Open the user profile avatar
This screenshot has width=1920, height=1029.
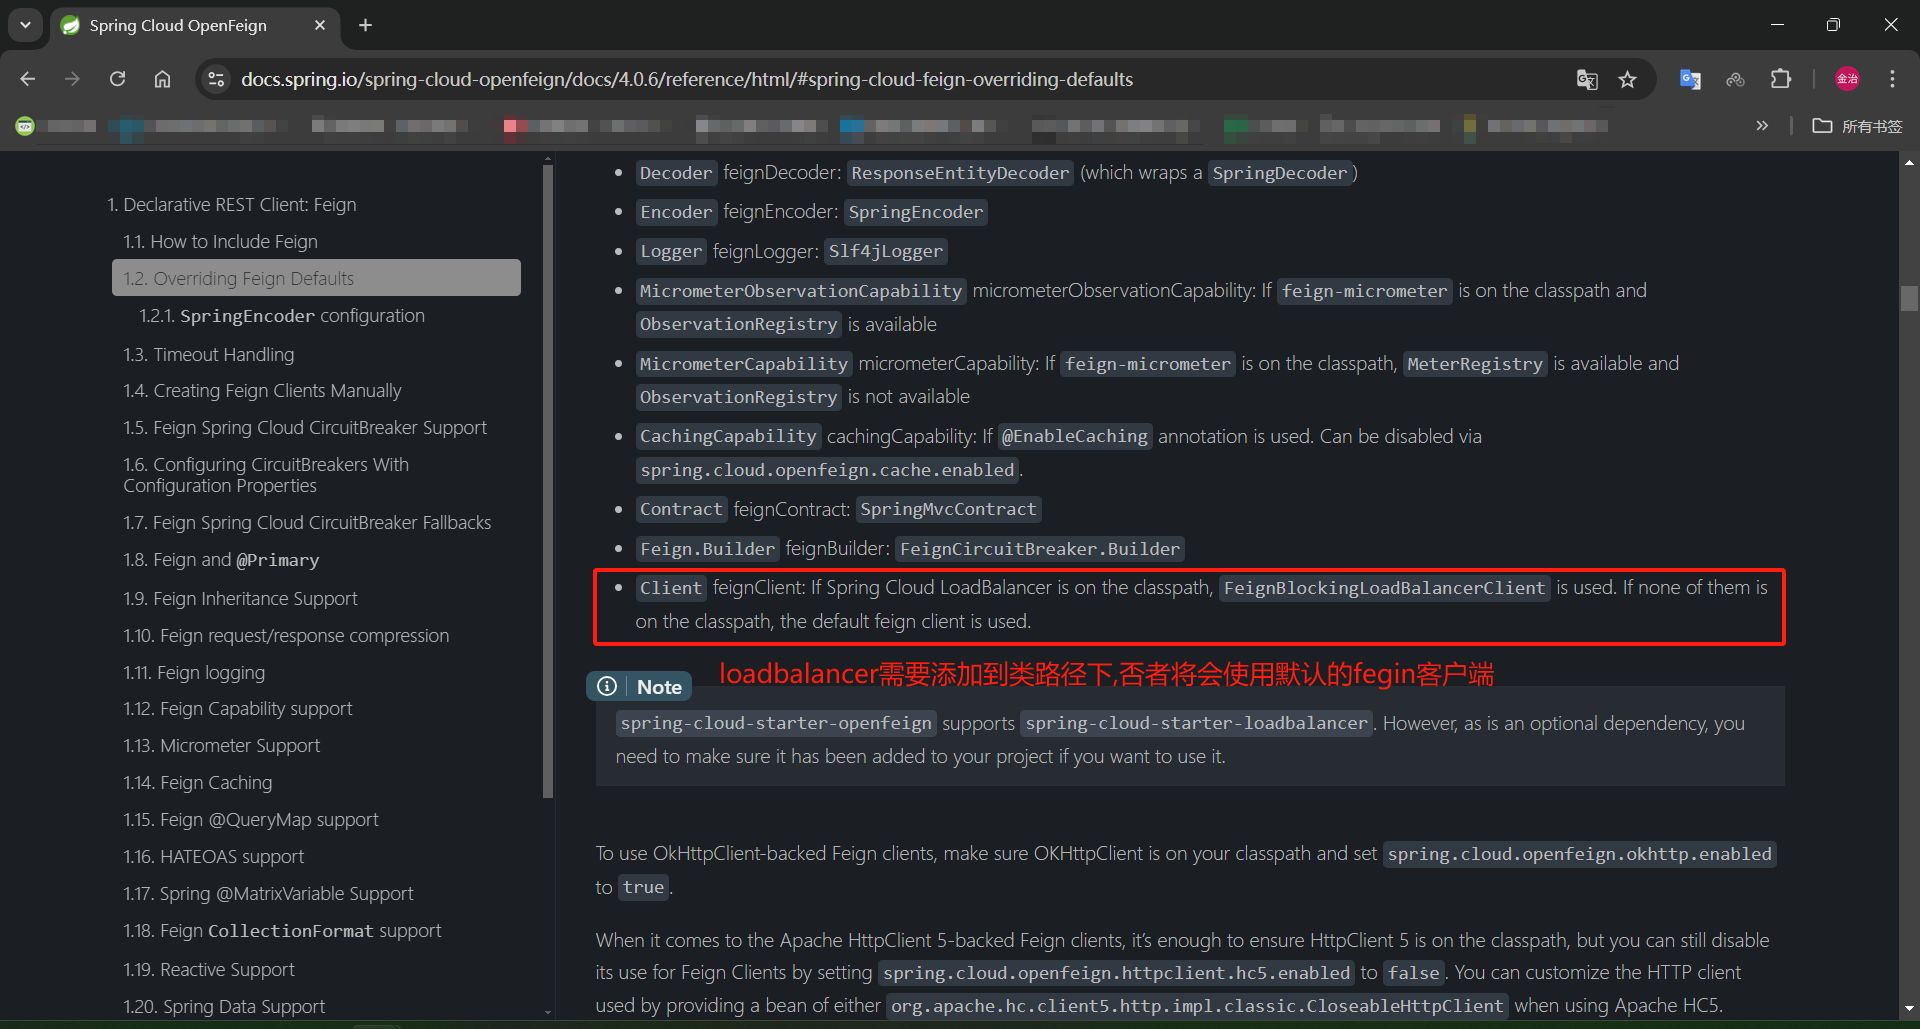coord(1847,79)
